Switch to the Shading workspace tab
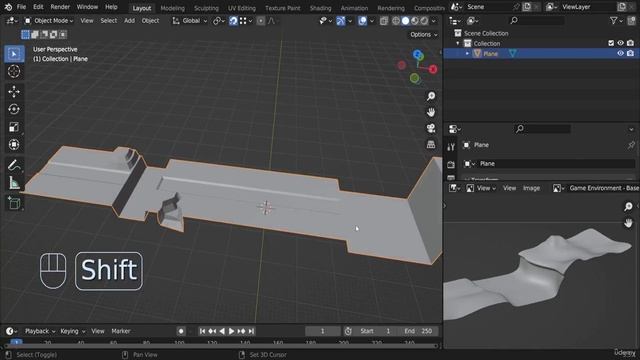Image resolution: width=640 pixels, height=360 pixels. (320, 8)
